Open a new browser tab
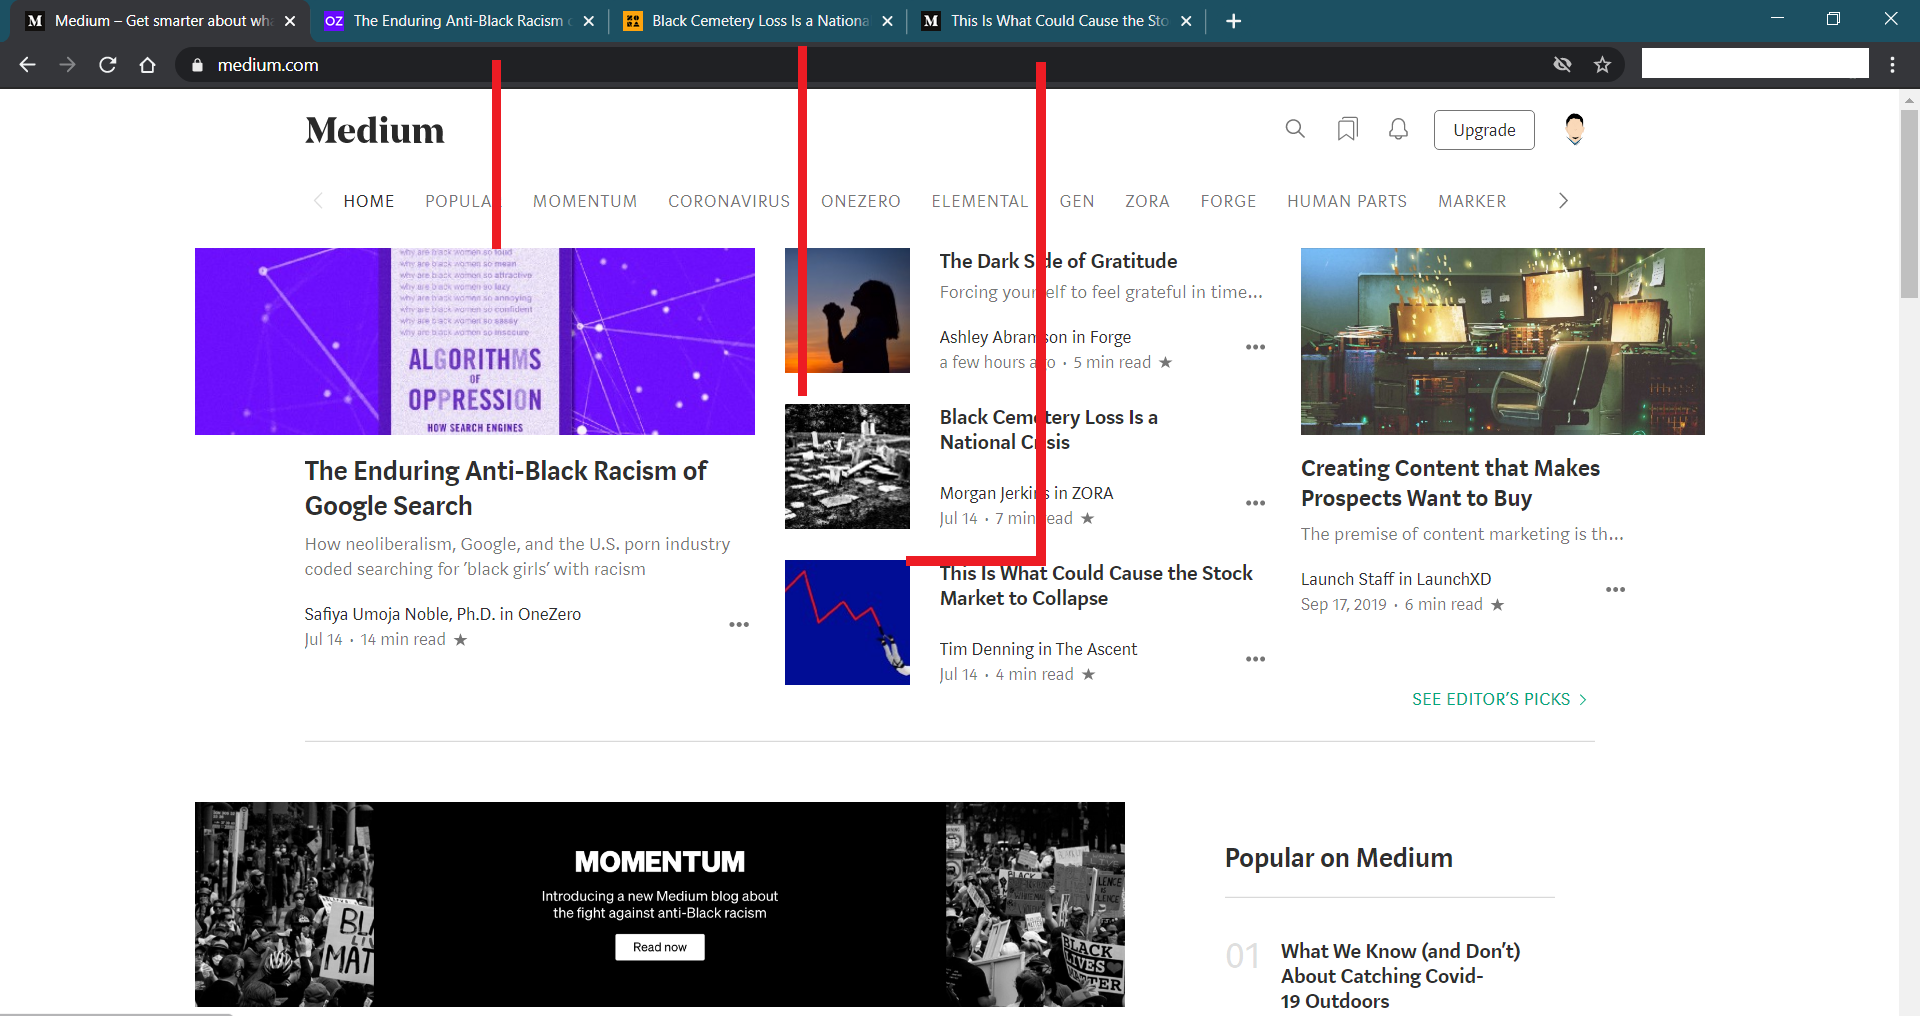1920x1016 pixels. coord(1234,21)
